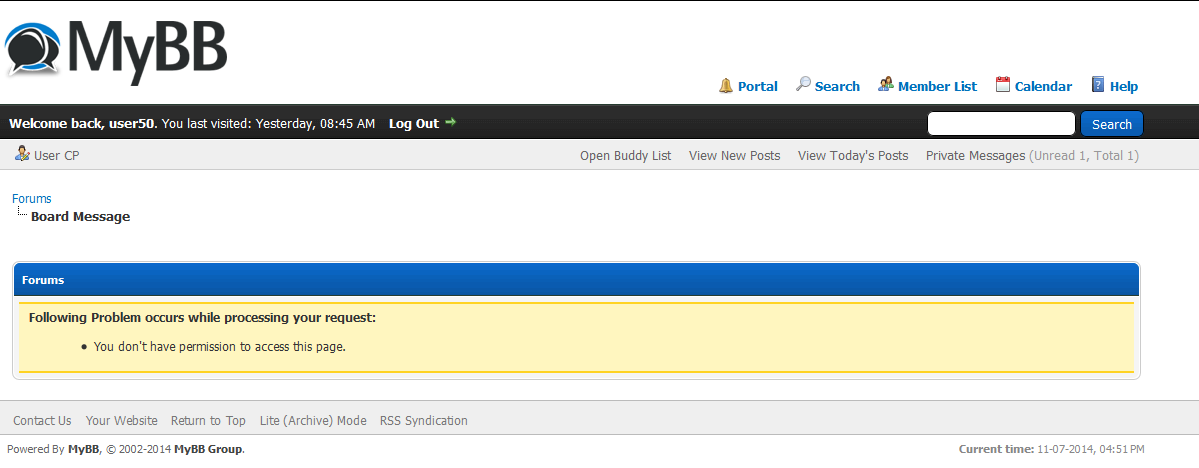This screenshot has width=1199, height=468.
Task: Click the Portal bell icon
Action: 726,86
